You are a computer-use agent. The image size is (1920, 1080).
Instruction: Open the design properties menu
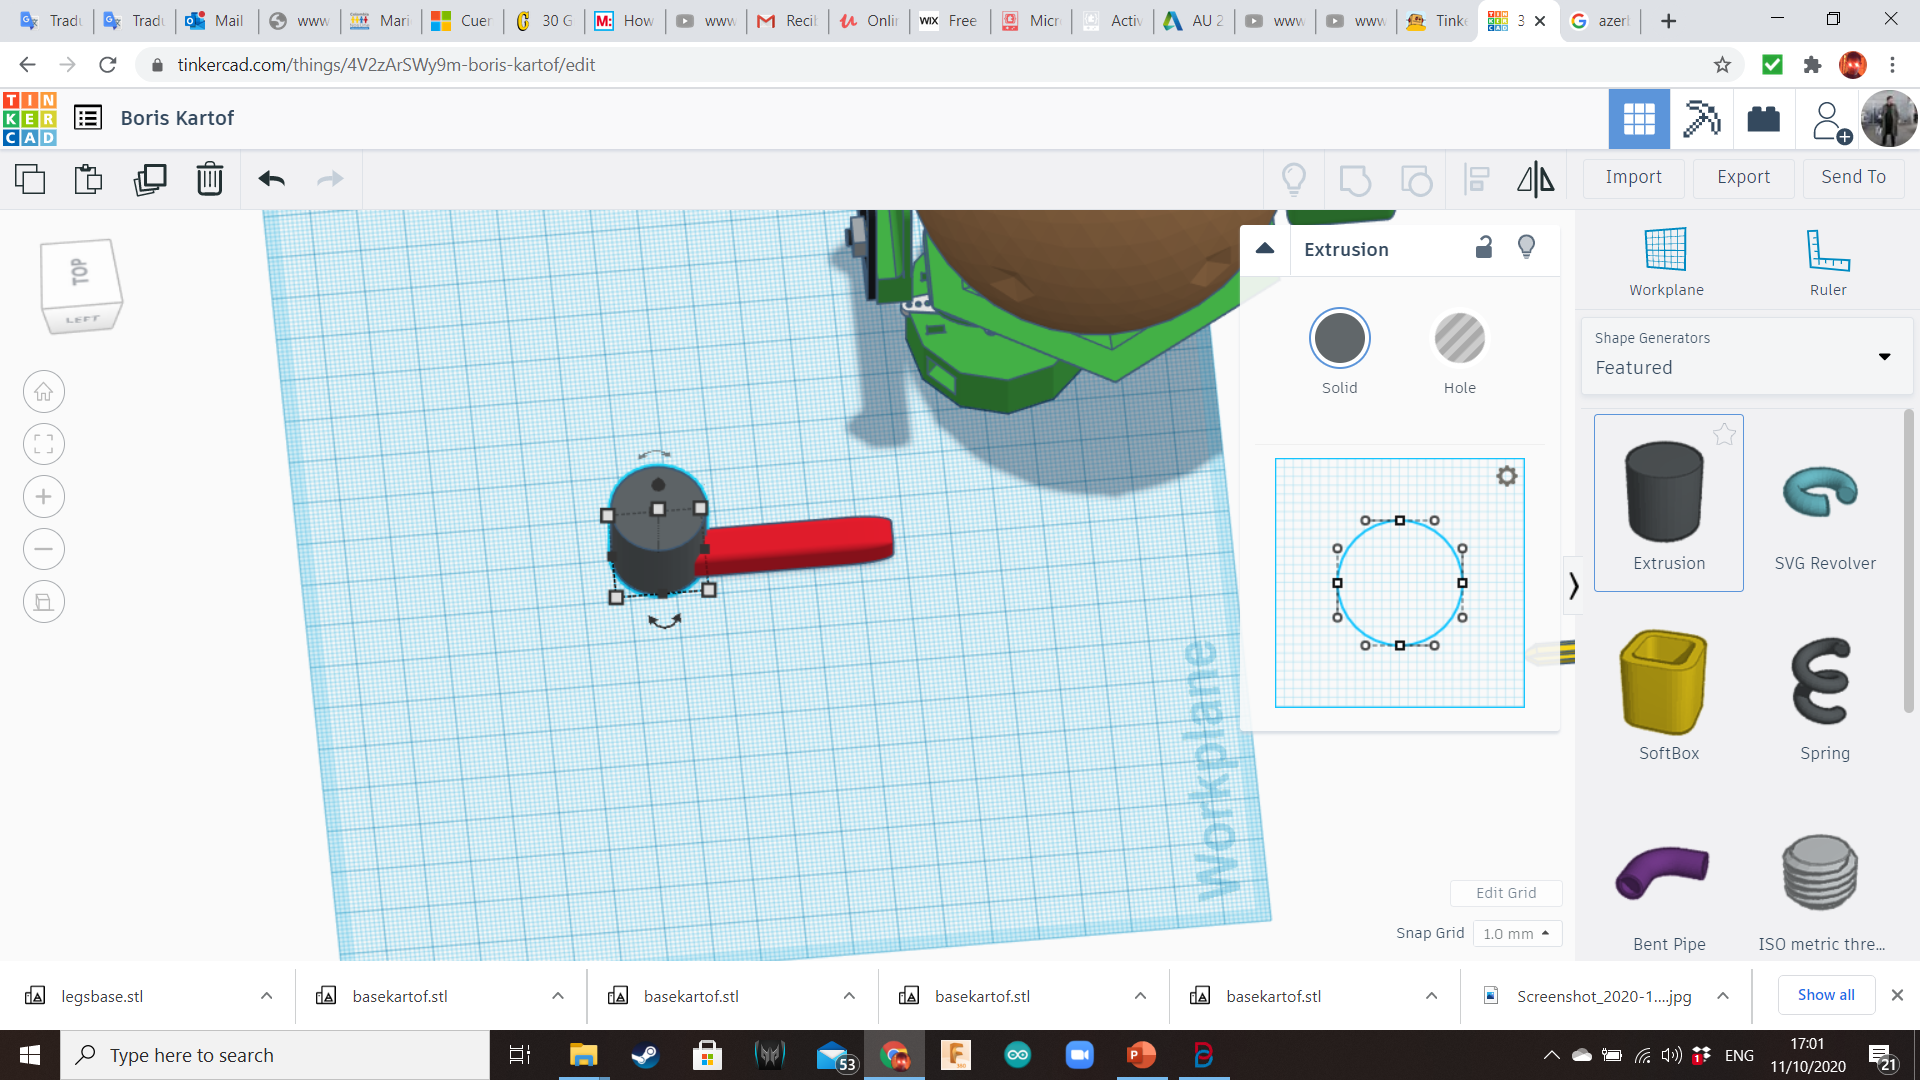pyautogui.click(x=88, y=117)
